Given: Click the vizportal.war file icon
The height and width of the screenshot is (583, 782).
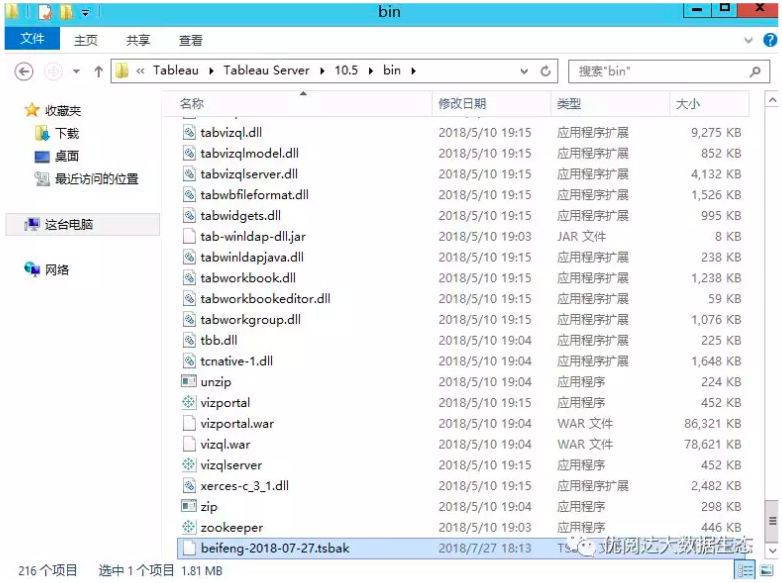Looking at the screenshot, I should [189, 423].
